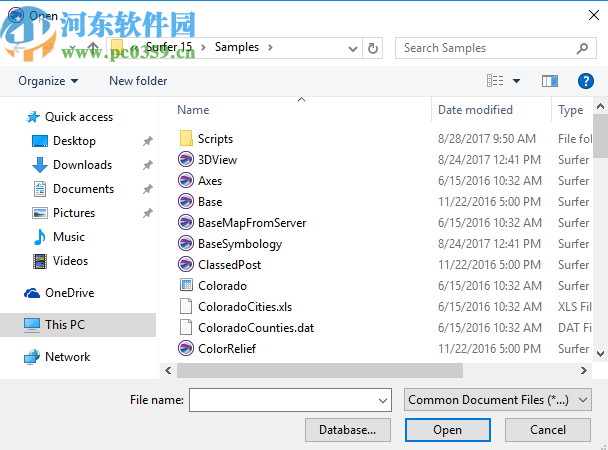Open the view options dropdown arrow
The image size is (608, 450).
point(516,81)
